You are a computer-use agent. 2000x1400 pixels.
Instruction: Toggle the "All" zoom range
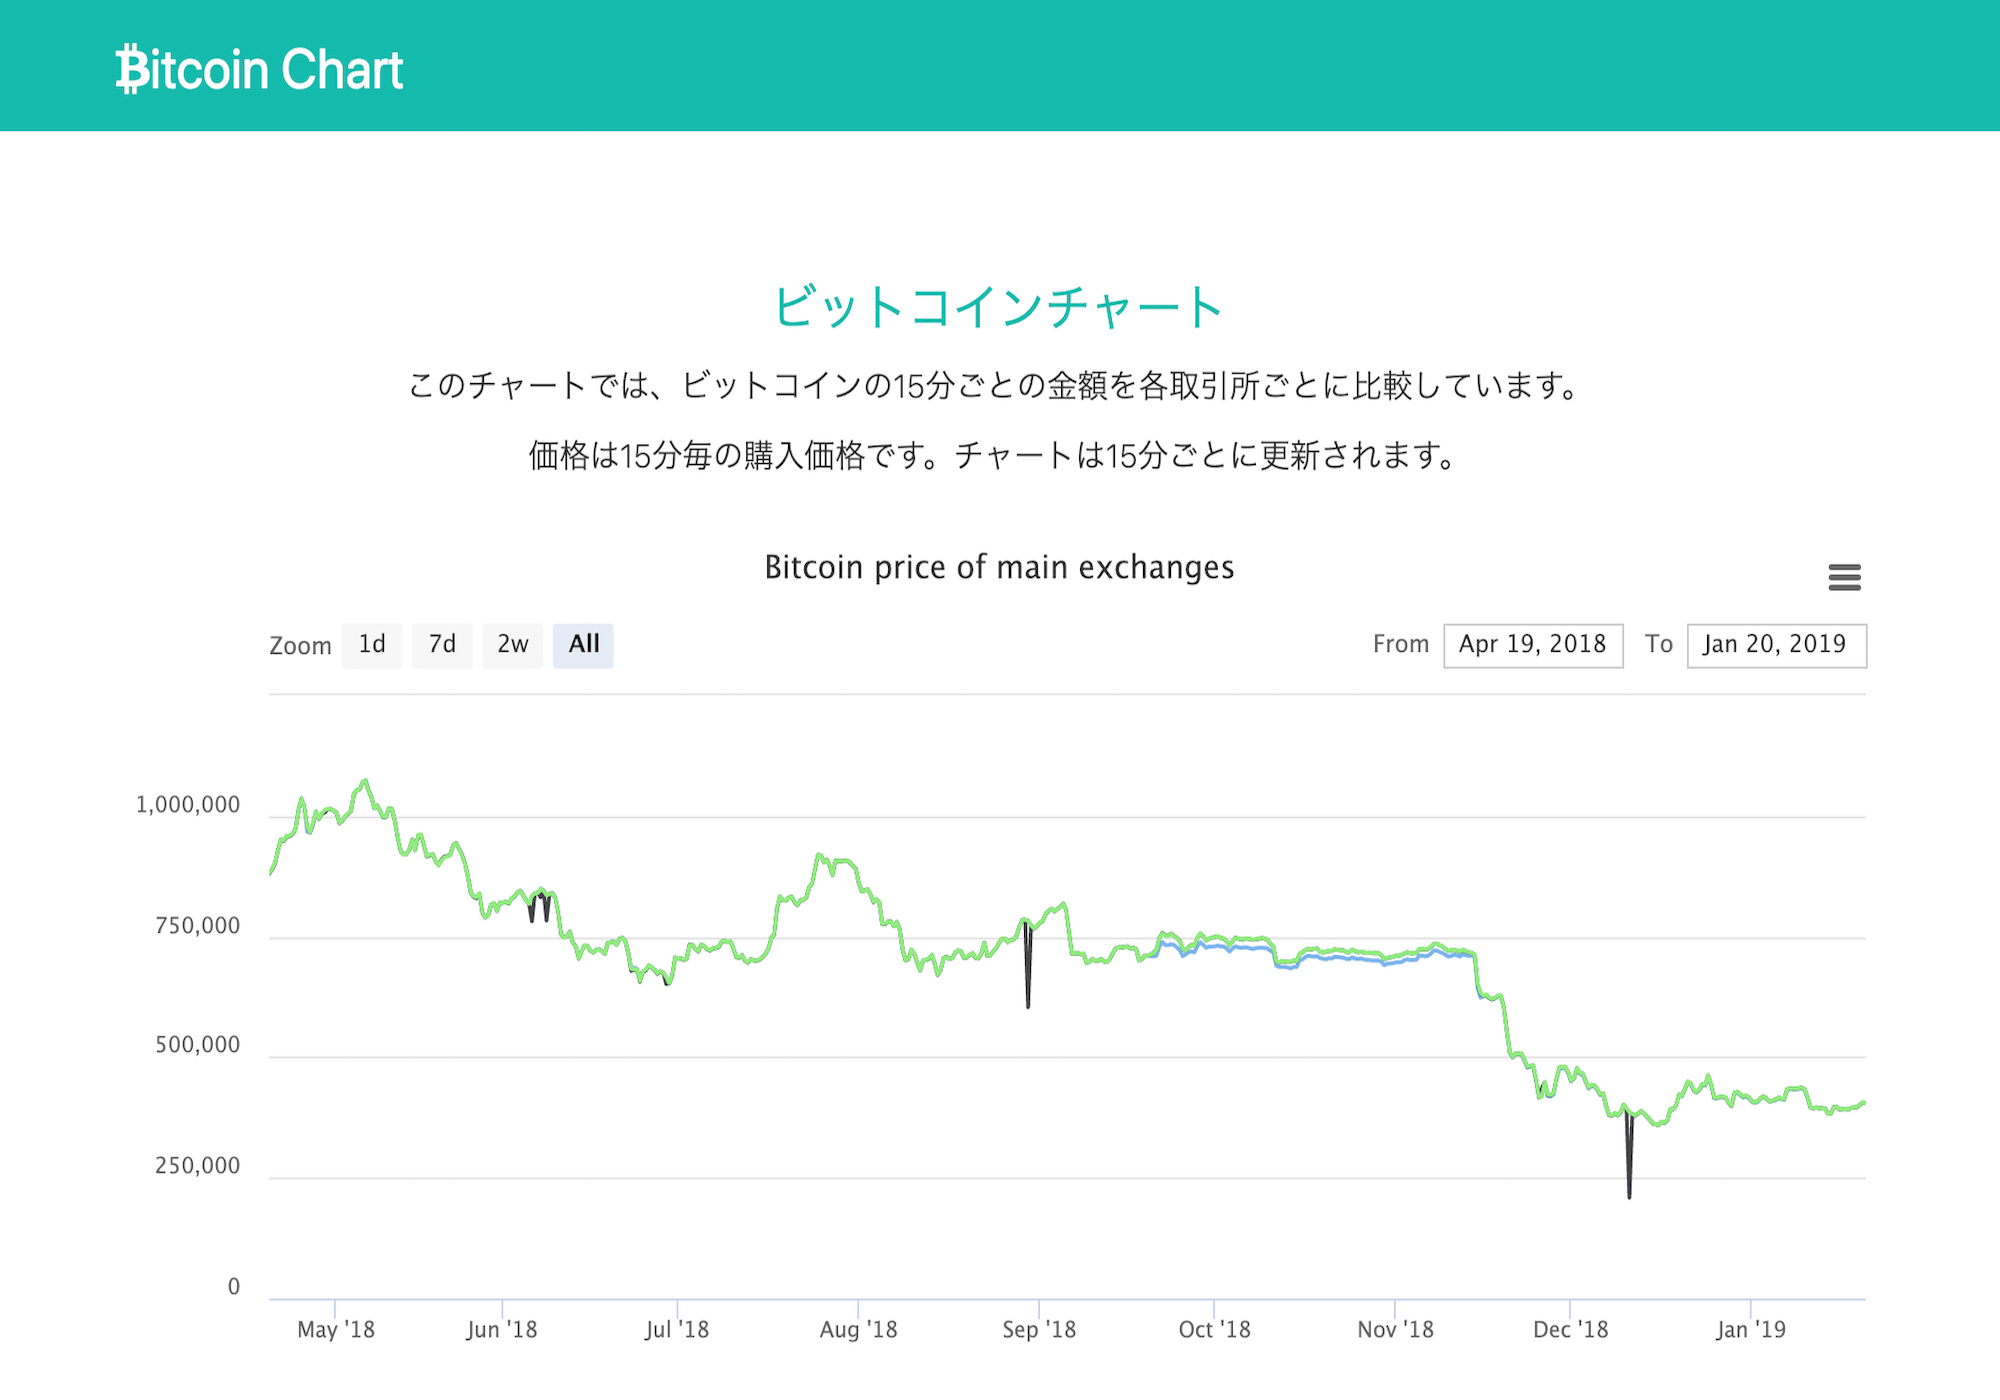pyautogui.click(x=583, y=645)
